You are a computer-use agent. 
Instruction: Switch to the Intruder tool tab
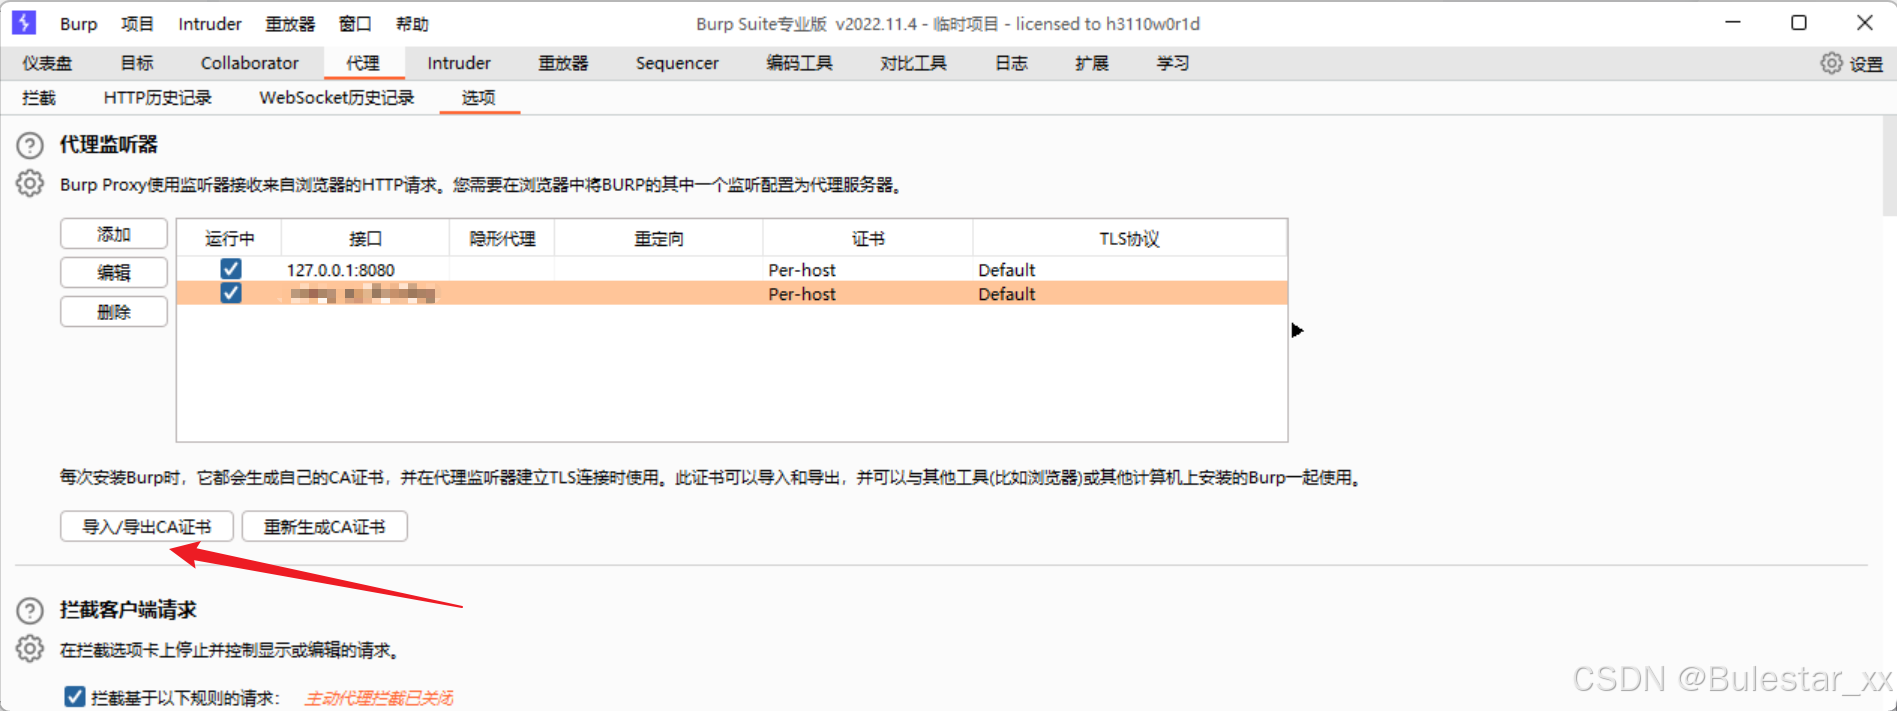(x=459, y=63)
